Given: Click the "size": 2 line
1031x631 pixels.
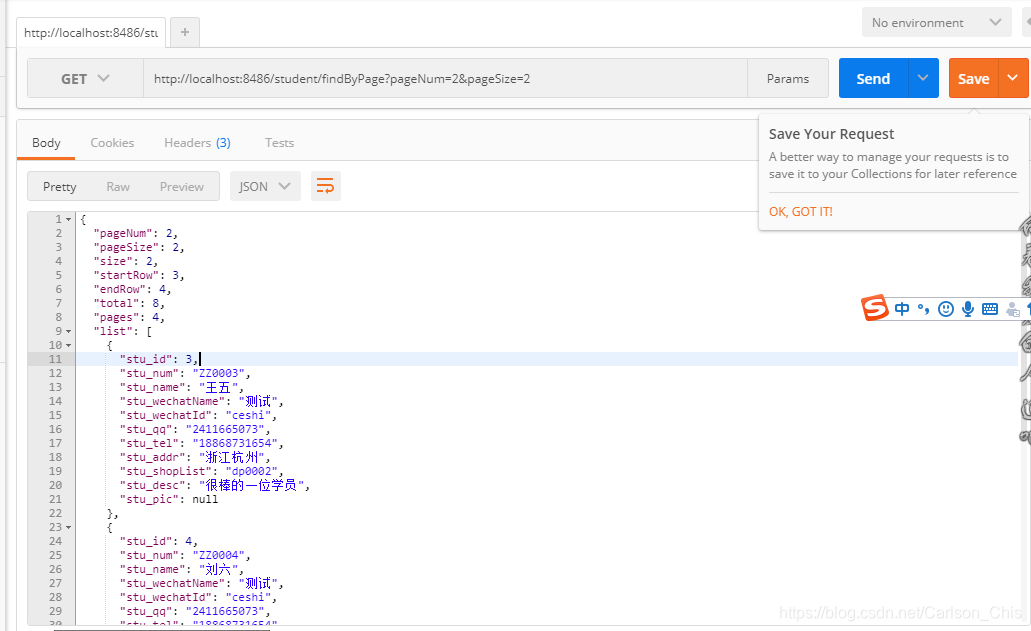Looking at the screenshot, I should coord(126,261).
